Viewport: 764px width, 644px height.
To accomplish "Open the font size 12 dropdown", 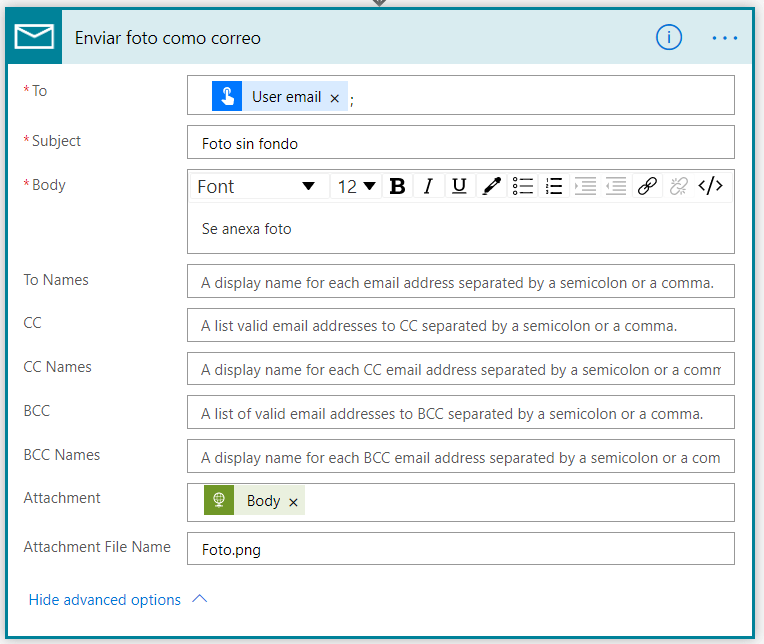I will pos(357,186).
